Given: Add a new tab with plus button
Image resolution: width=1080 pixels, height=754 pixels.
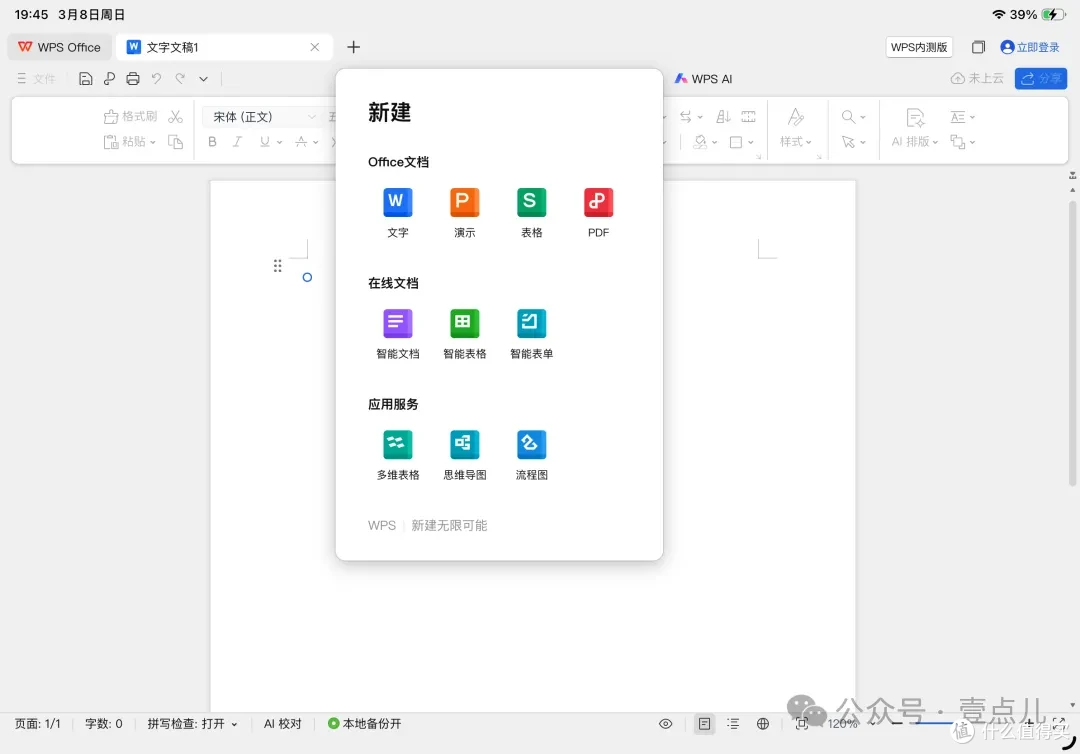Looking at the screenshot, I should (x=353, y=47).
